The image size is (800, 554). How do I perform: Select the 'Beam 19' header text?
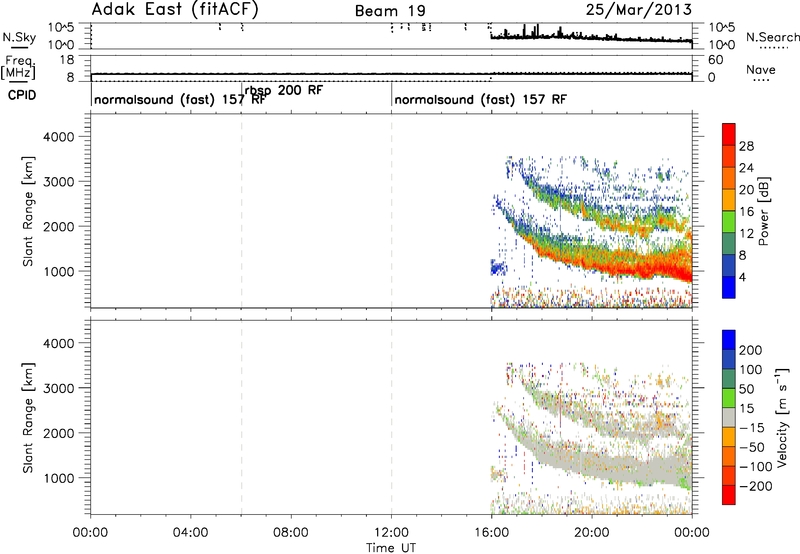[x=390, y=11]
